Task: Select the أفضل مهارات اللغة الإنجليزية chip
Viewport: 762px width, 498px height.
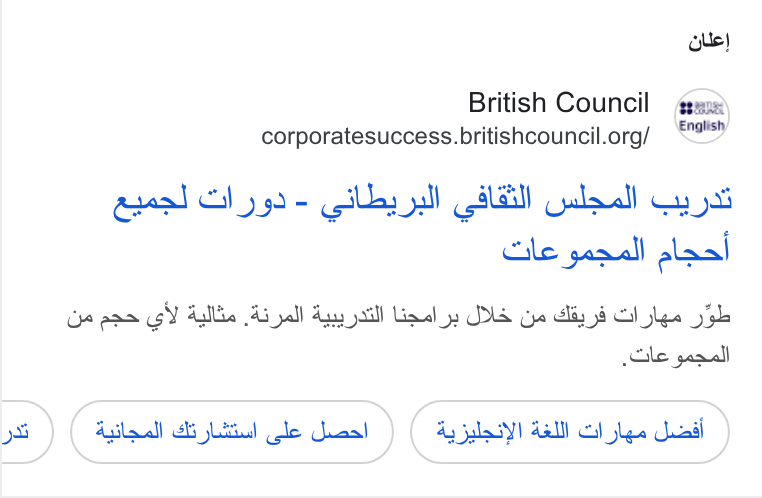Action: [x=570, y=432]
